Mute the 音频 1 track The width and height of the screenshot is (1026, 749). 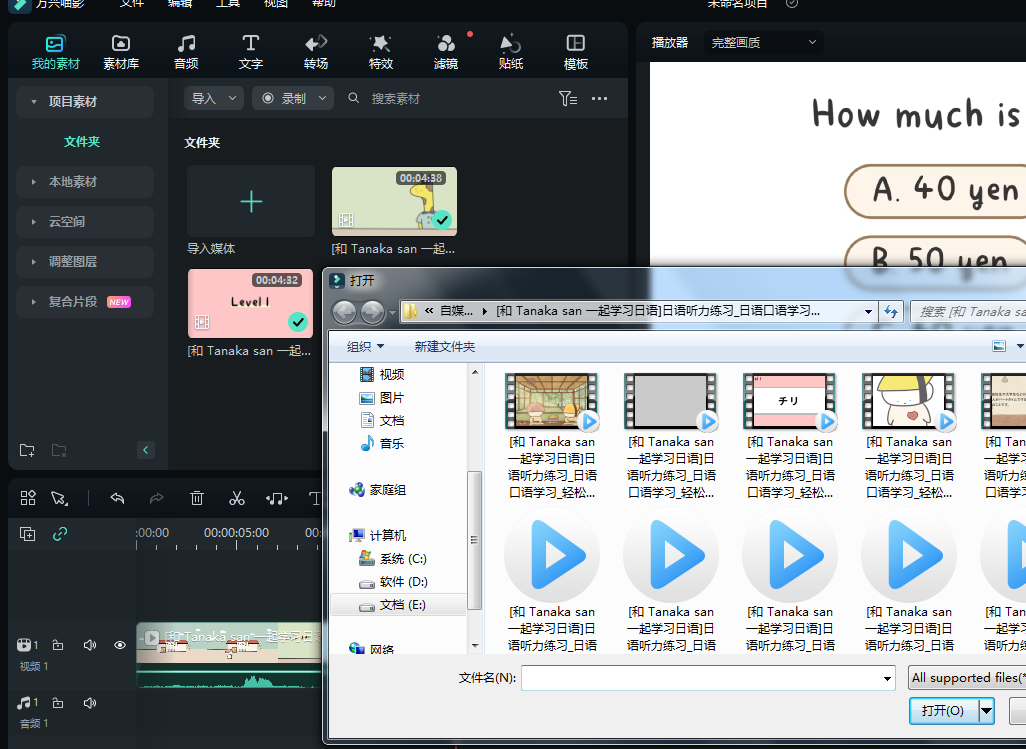(x=89, y=703)
